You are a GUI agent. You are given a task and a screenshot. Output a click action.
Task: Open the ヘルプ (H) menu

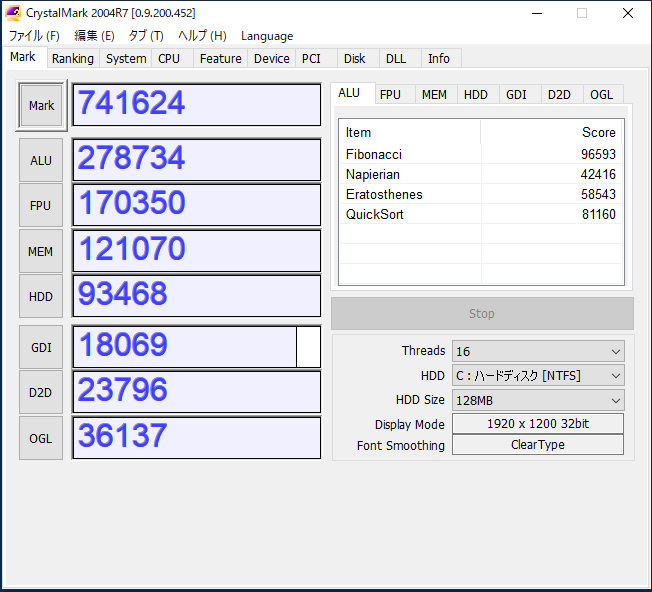pyautogui.click(x=202, y=36)
